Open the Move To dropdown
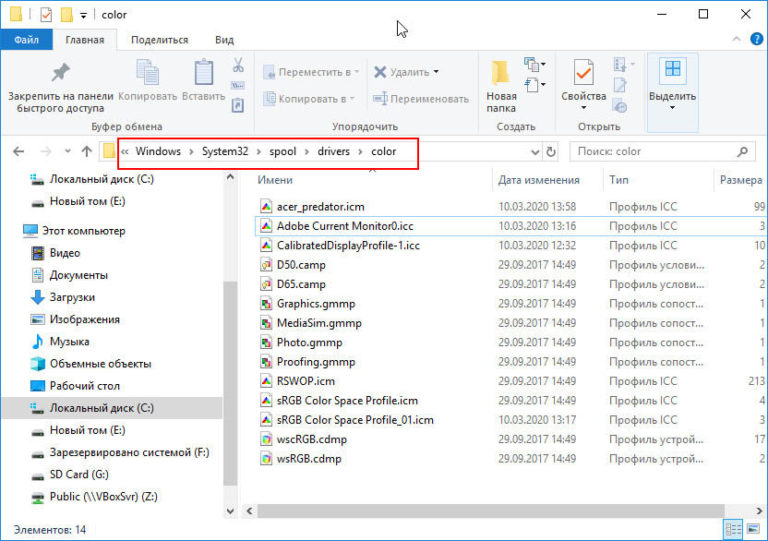The width and height of the screenshot is (768, 541). pos(312,72)
